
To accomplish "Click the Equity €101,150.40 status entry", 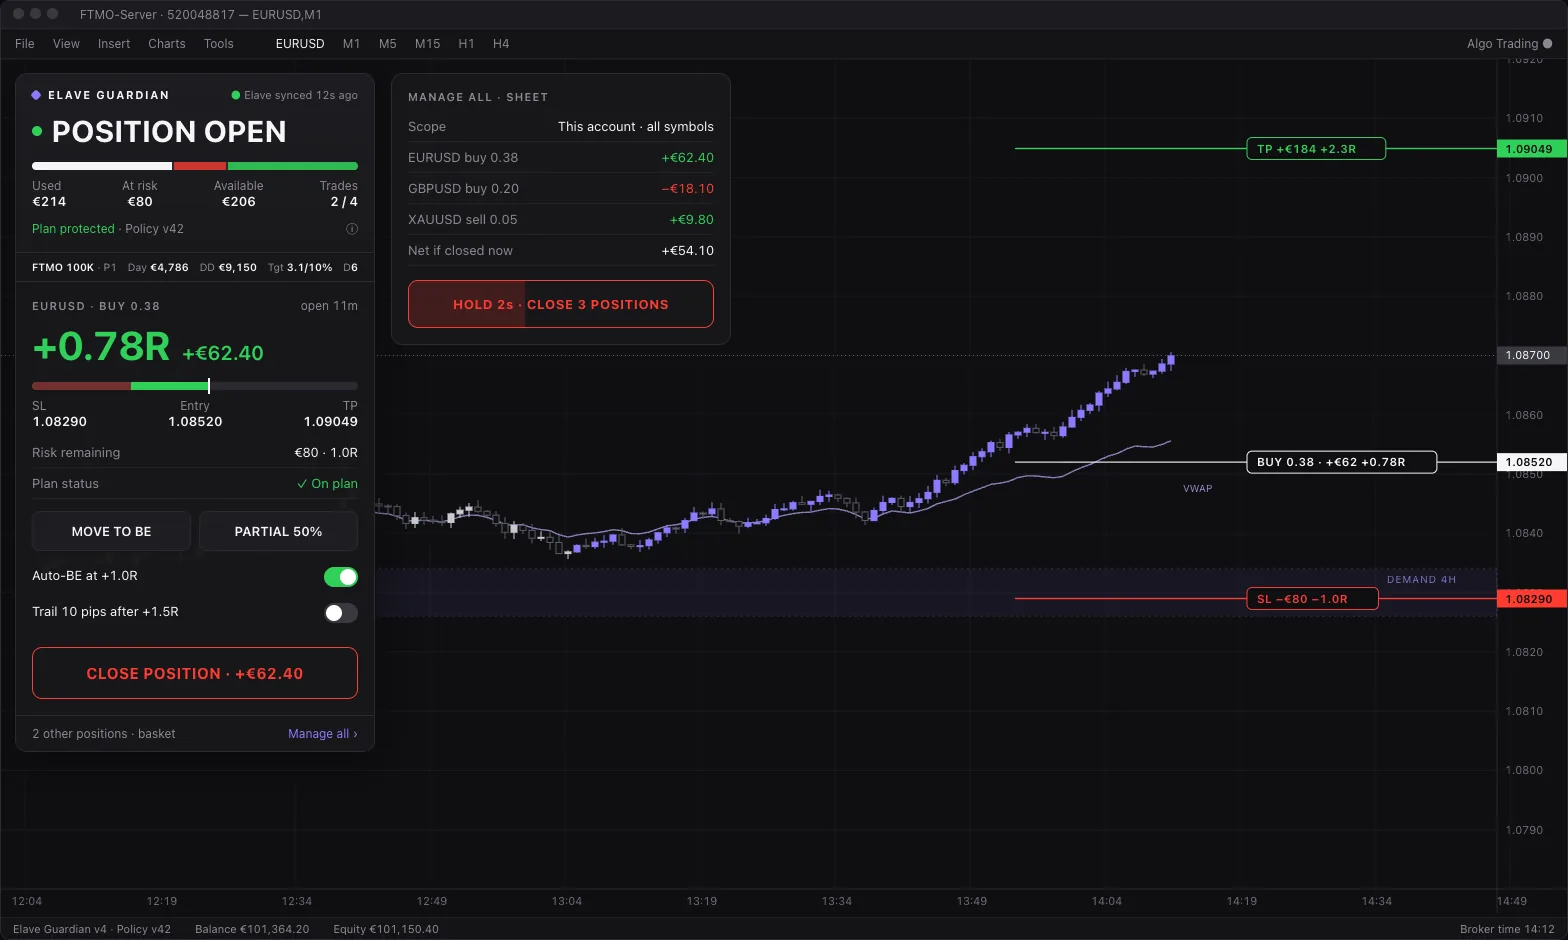I will pos(386,929).
